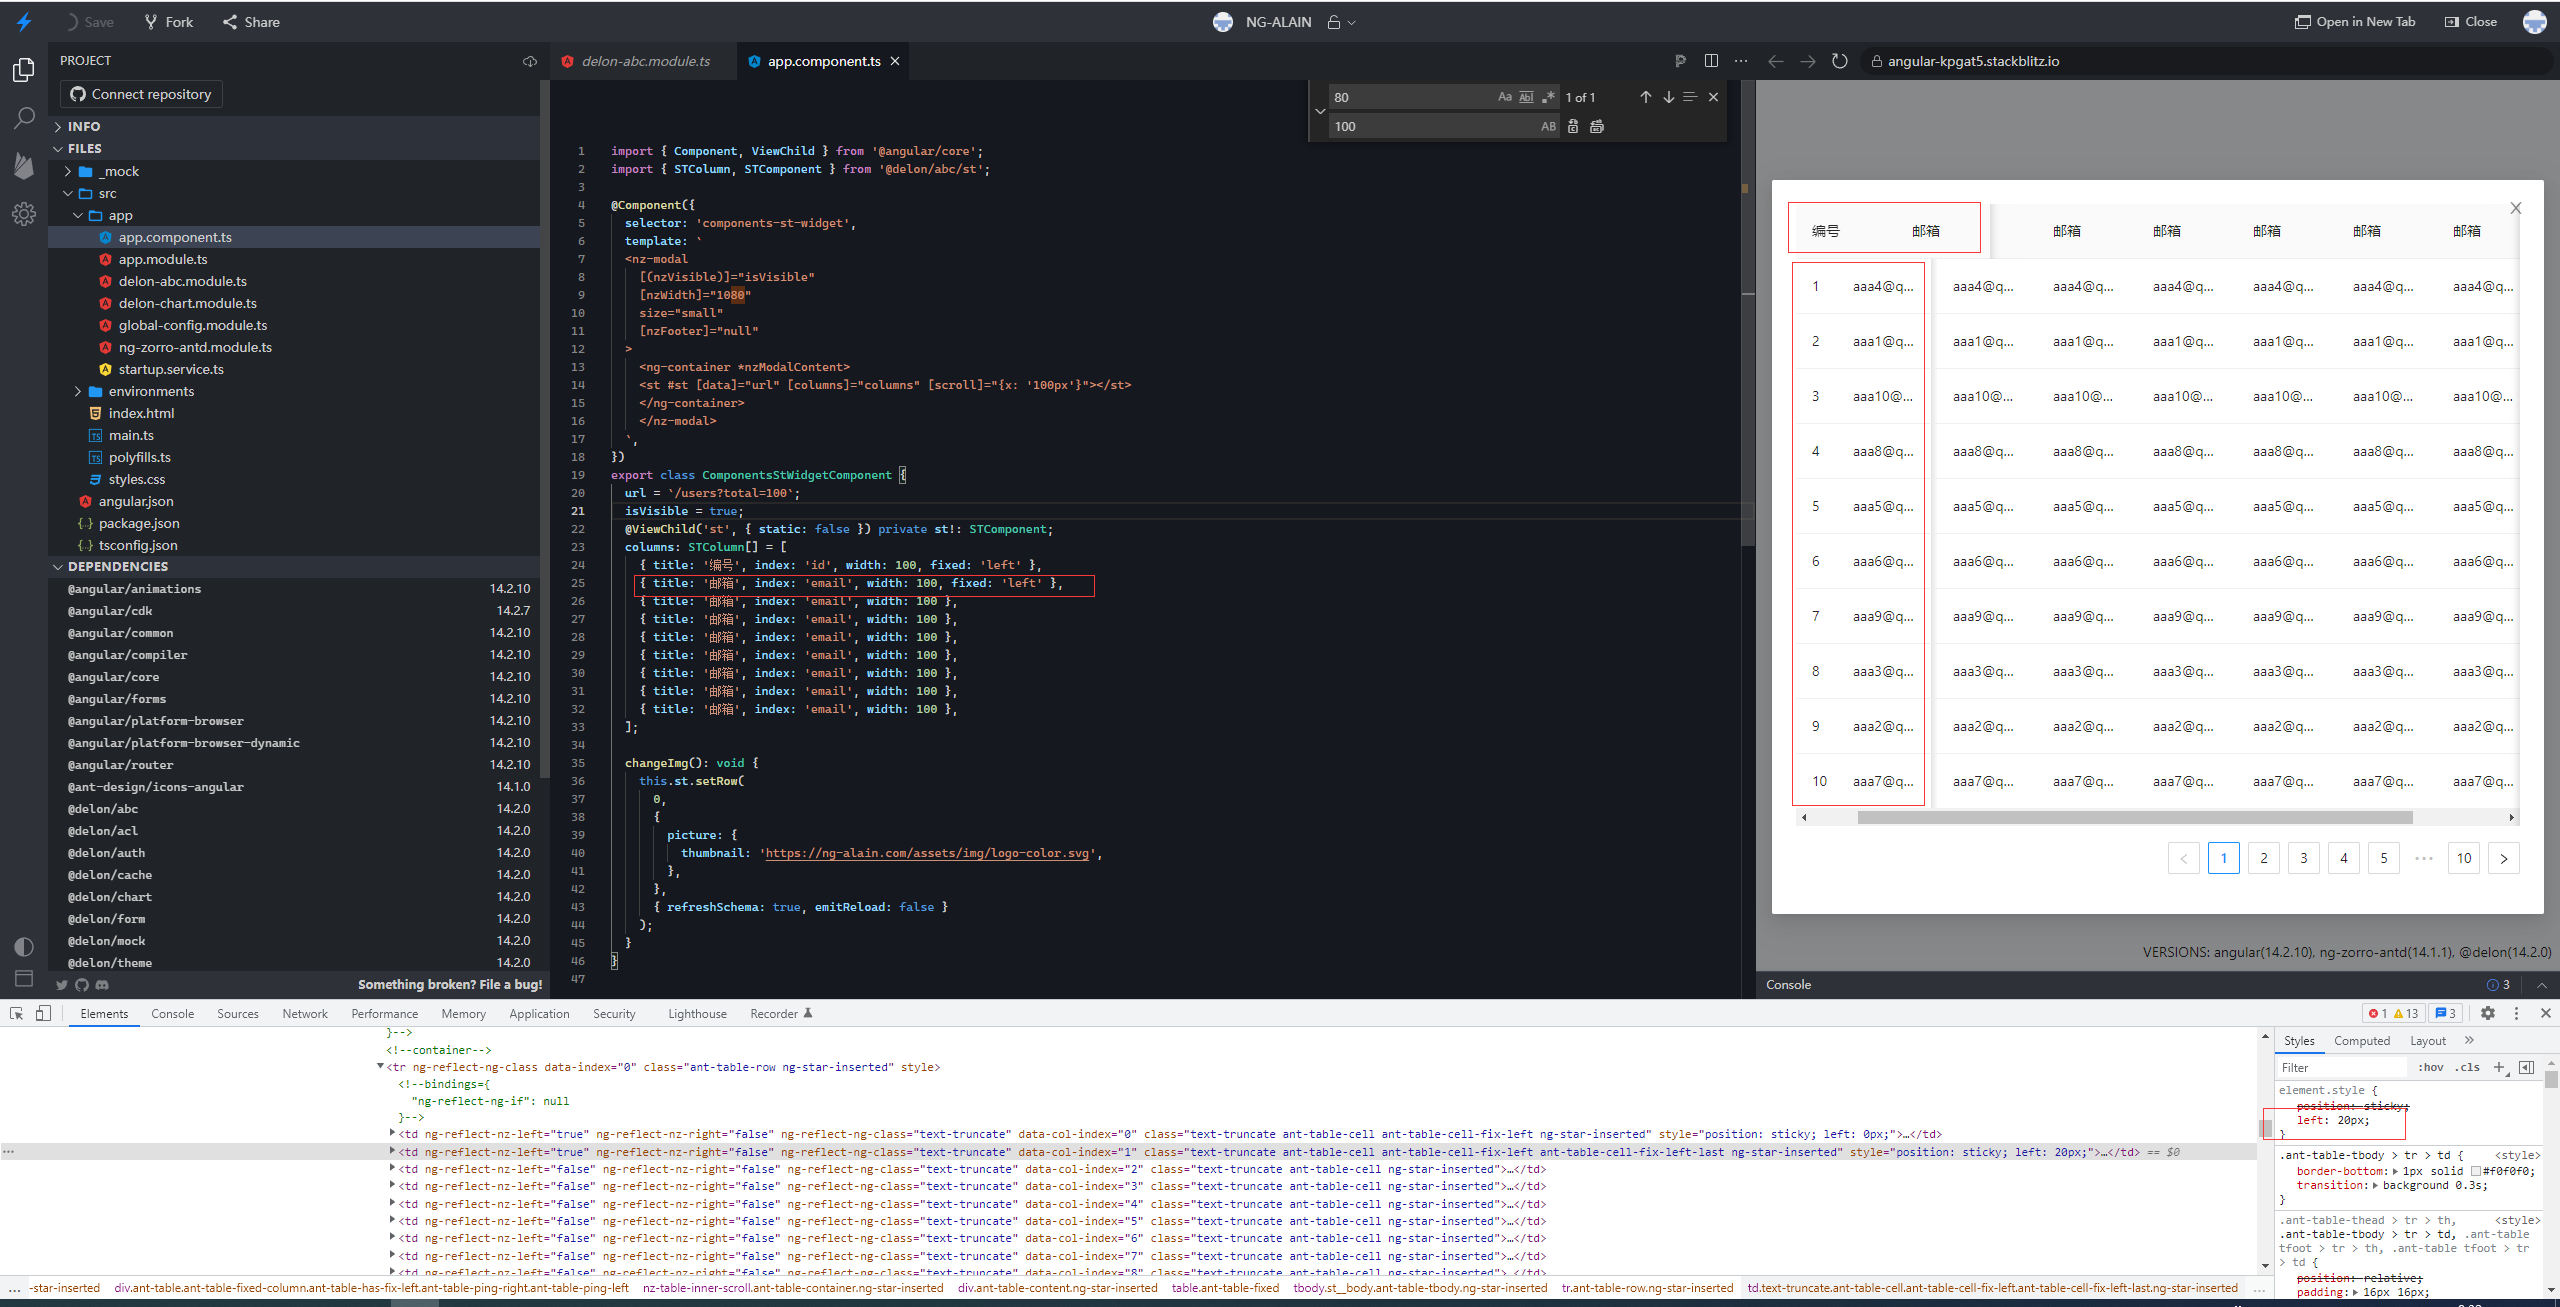Open the Prettier format icon above the editor
The width and height of the screenshot is (2560, 1307).
point(1681,60)
